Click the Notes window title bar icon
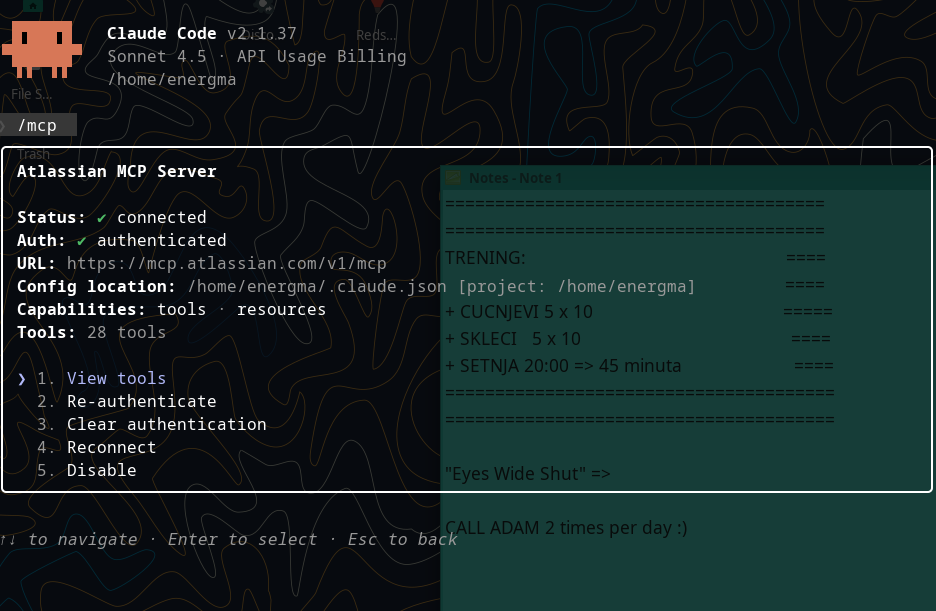 (x=454, y=178)
